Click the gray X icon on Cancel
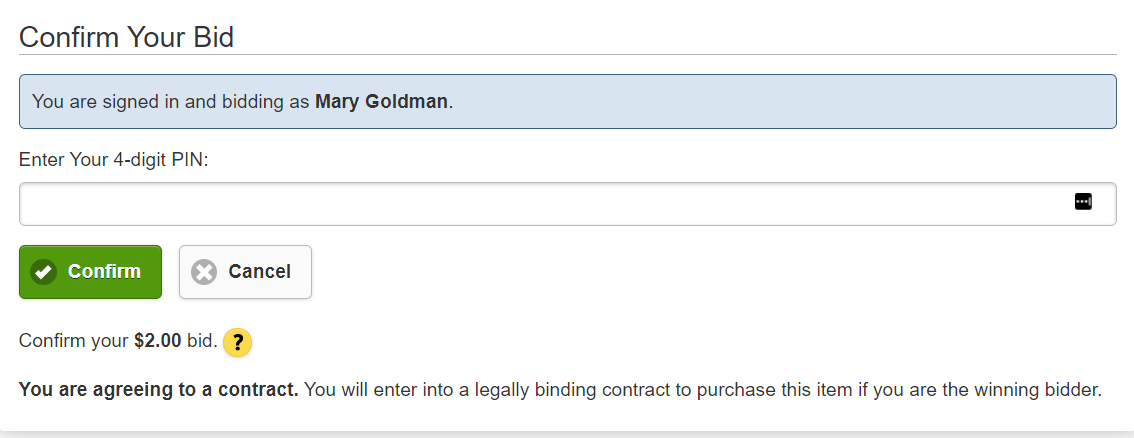1134x438 pixels. pos(204,272)
